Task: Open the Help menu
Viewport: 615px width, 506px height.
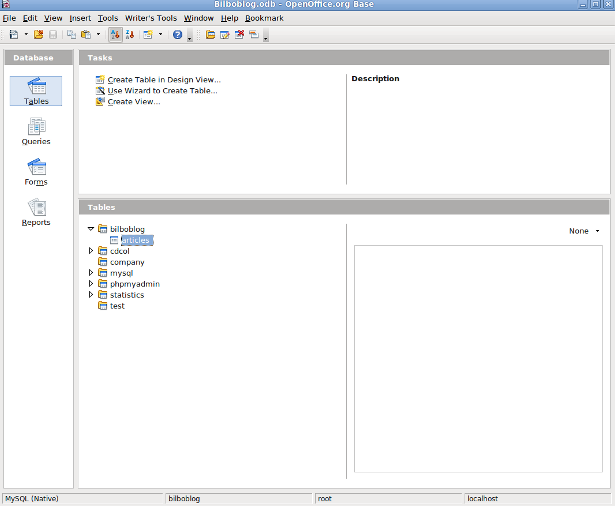Action: [x=229, y=18]
